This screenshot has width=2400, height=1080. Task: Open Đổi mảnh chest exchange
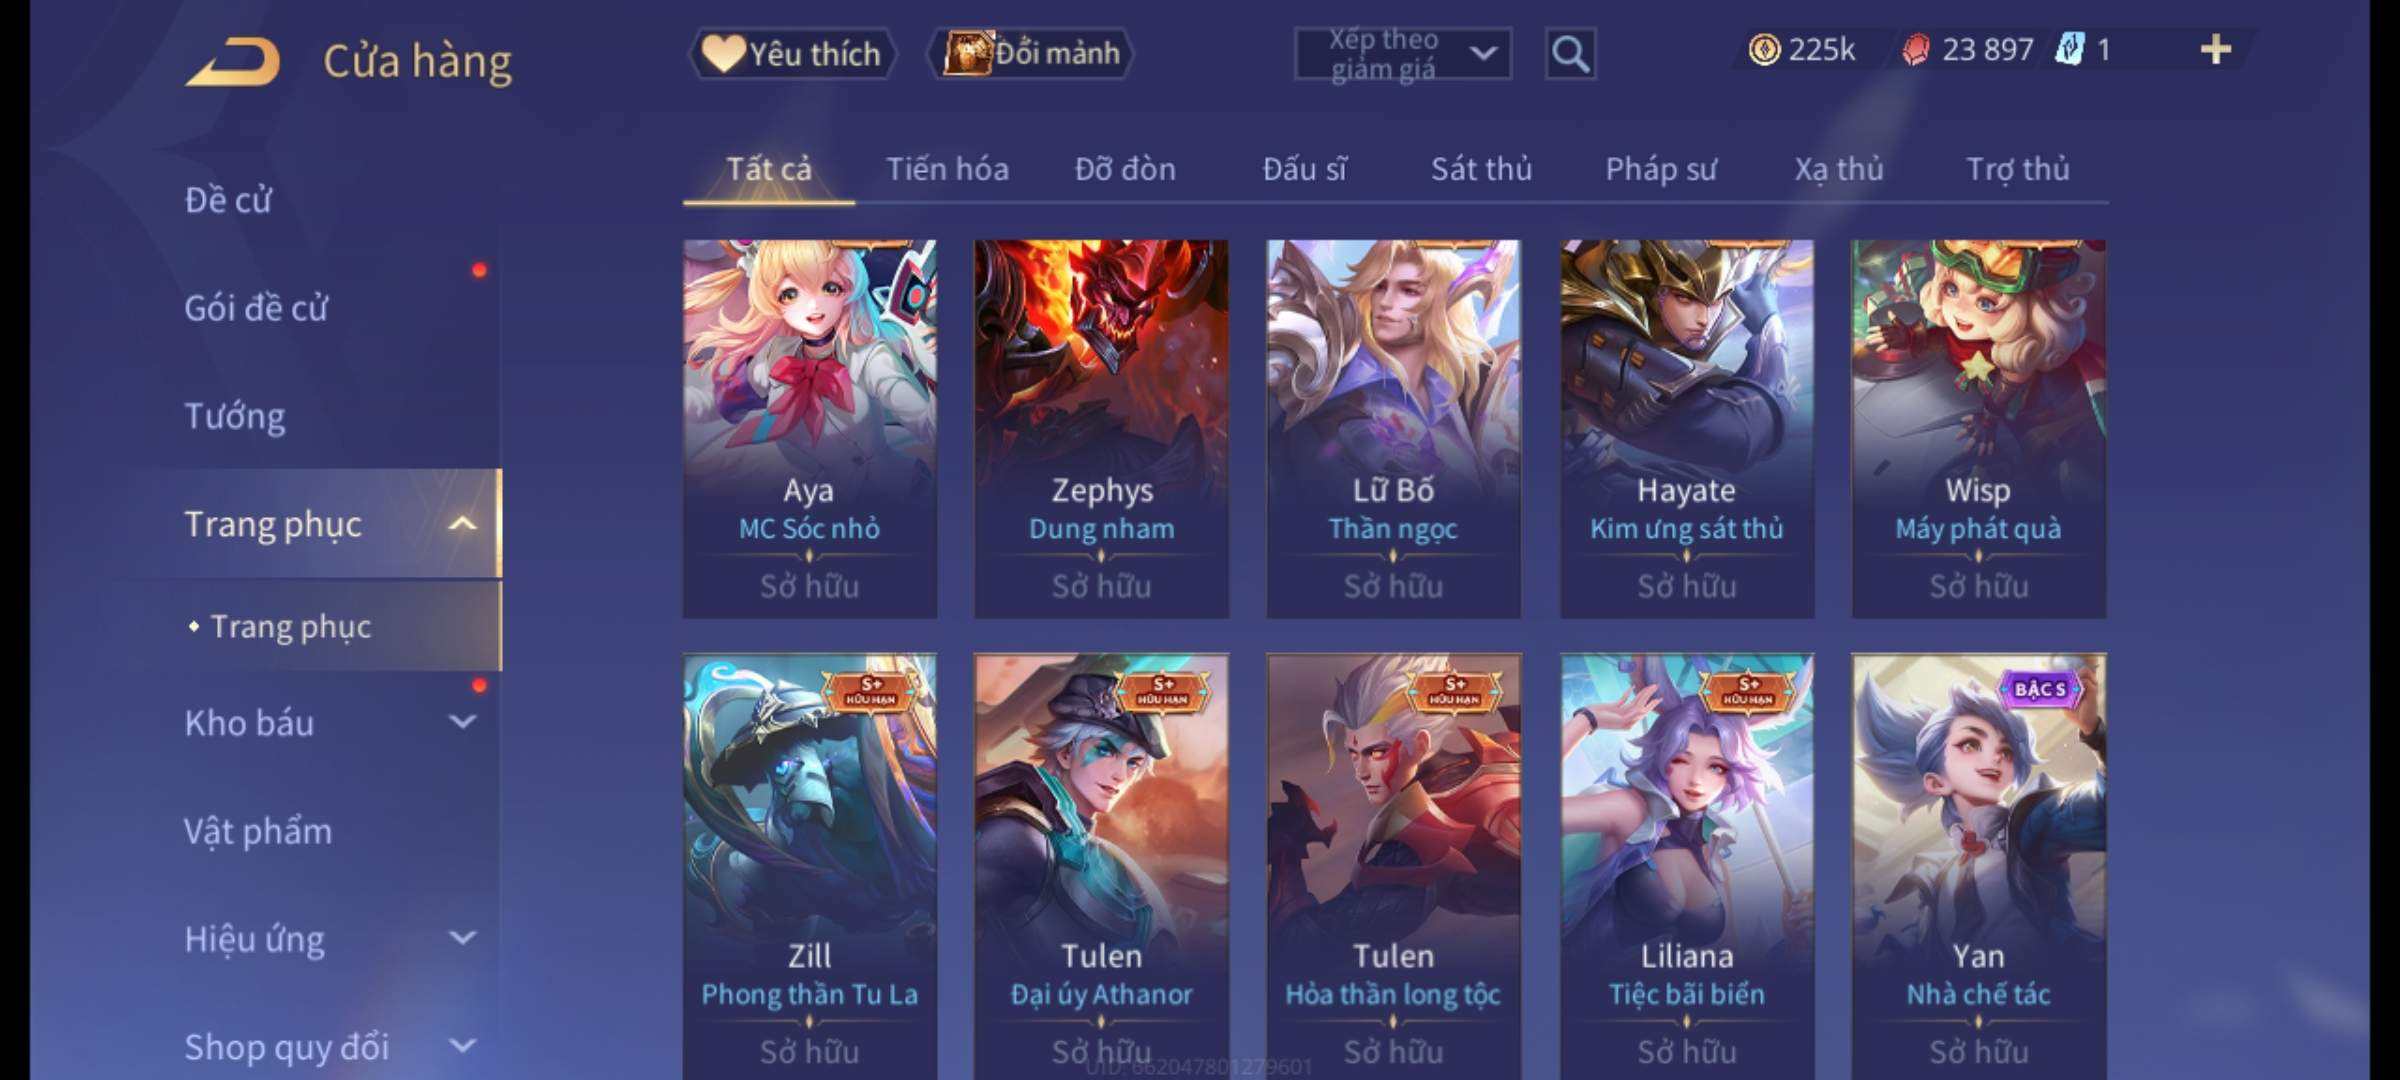pyautogui.click(x=1031, y=54)
